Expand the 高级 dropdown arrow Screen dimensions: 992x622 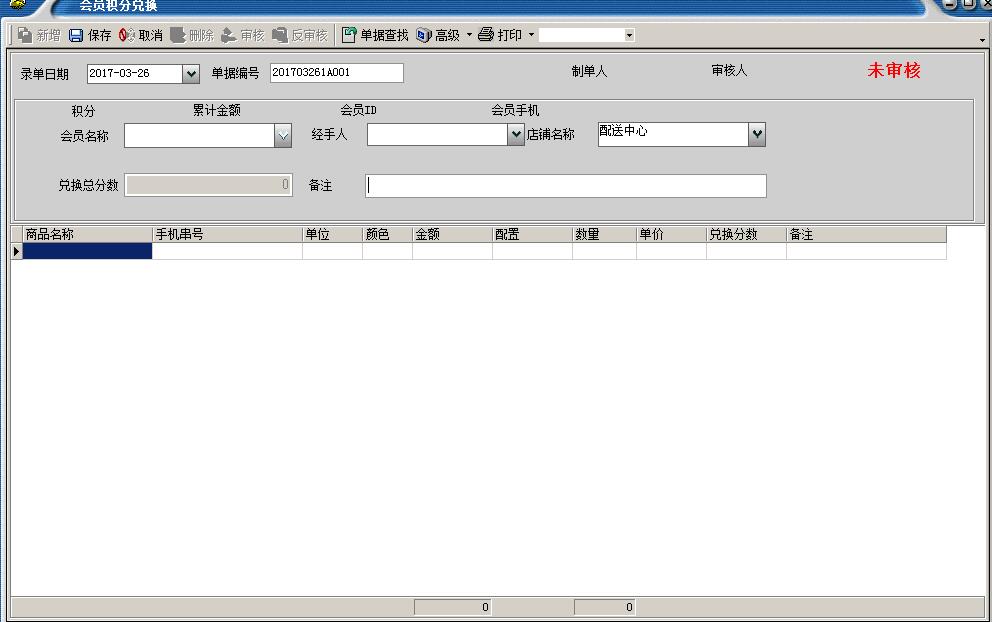pos(469,35)
